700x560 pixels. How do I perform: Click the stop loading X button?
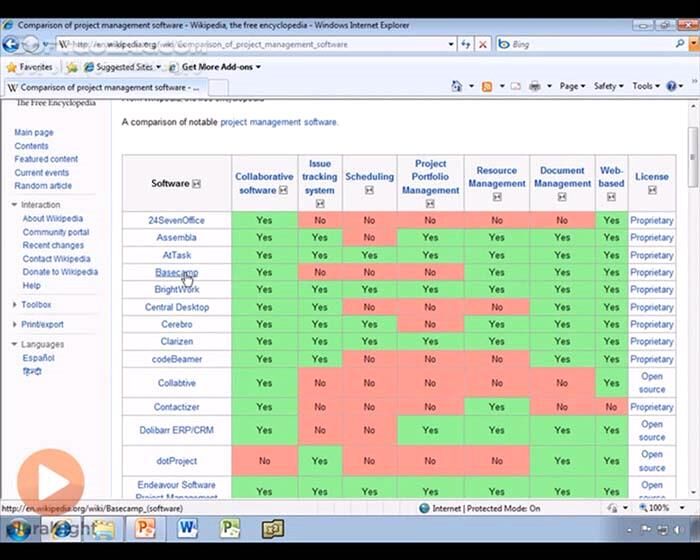pos(483,44)
